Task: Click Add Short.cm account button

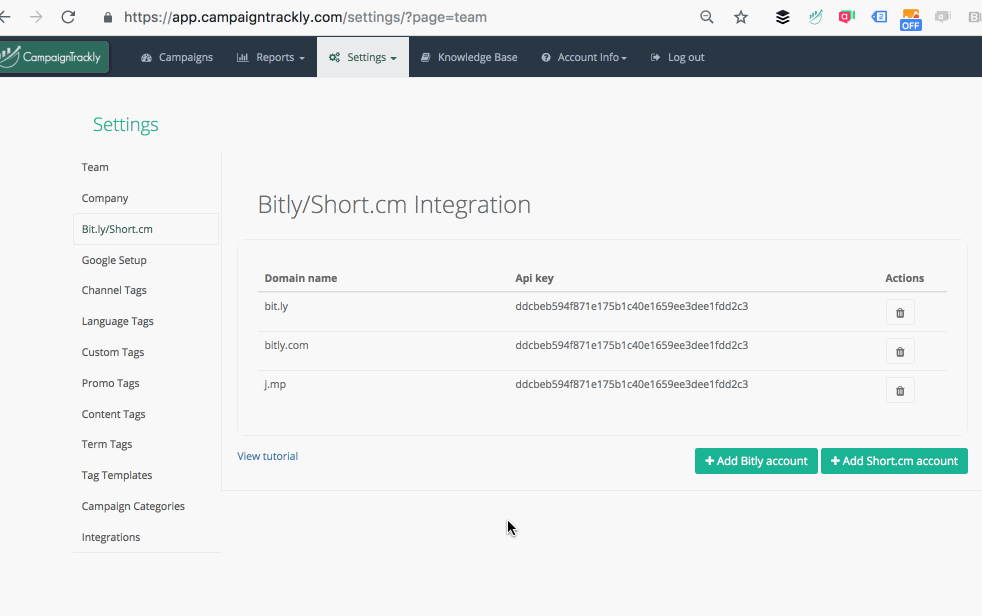Action: (894, 461)
